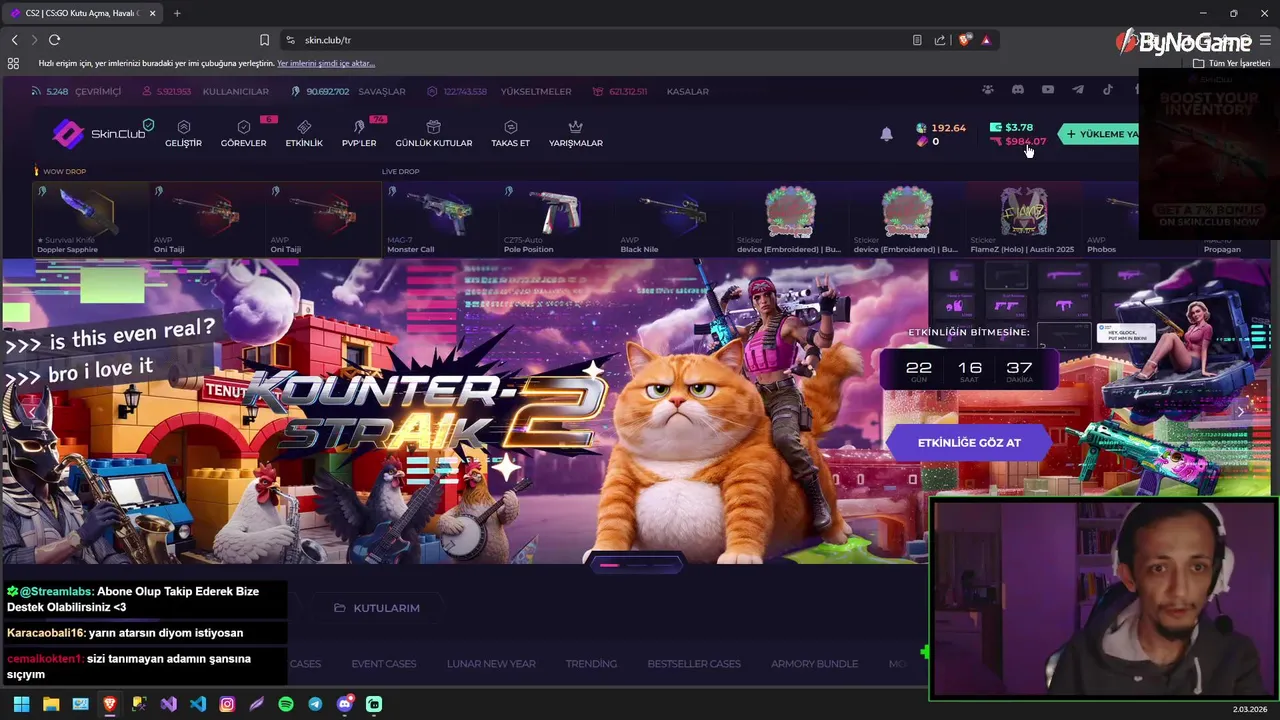Click the Yer imlerini şimdi içe aktar link

(326, 63)
